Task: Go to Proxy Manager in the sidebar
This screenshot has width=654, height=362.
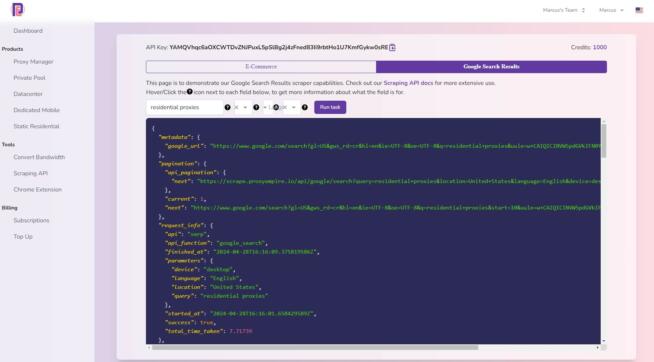Action: click(x=33, y=62)
